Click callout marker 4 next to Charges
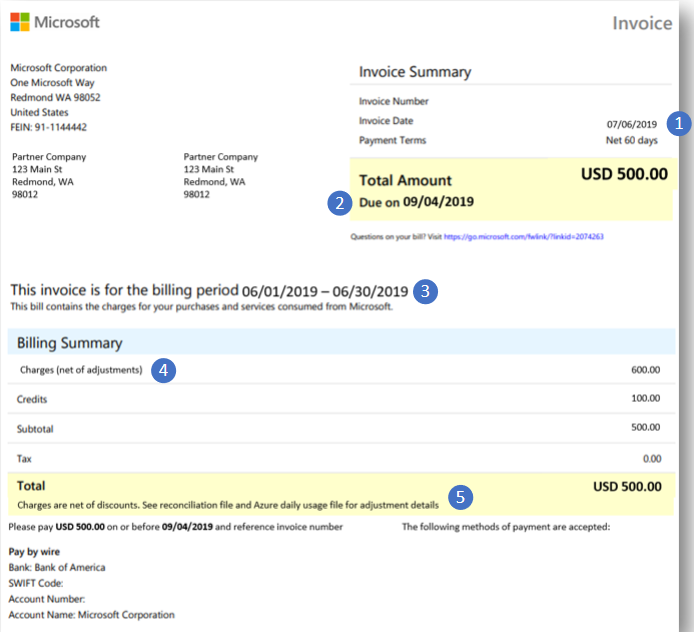This screenshot has height=632, width=694. point(164,370)
